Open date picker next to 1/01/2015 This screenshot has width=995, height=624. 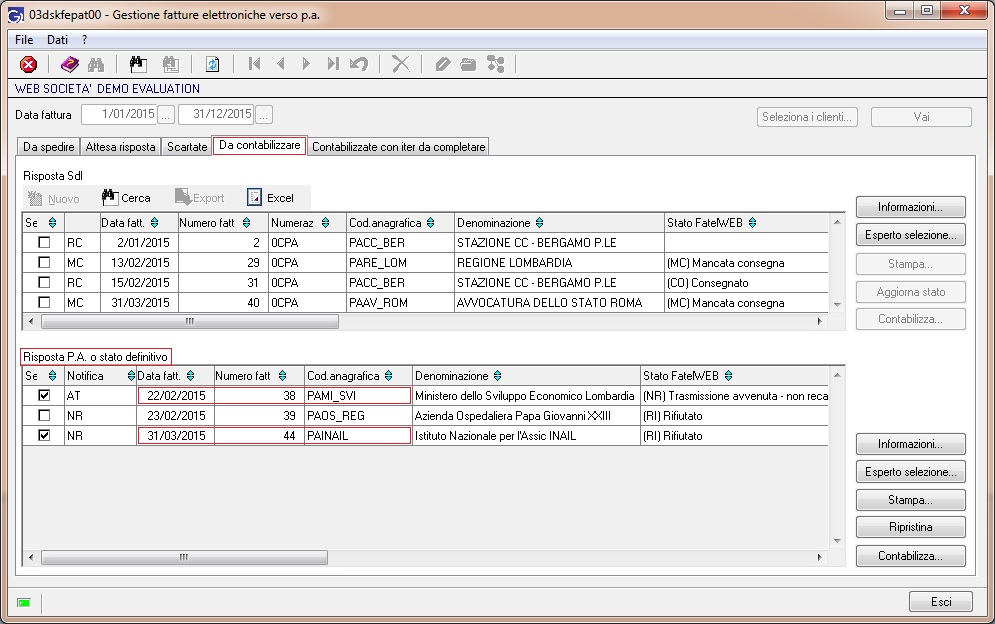point(165,115)
